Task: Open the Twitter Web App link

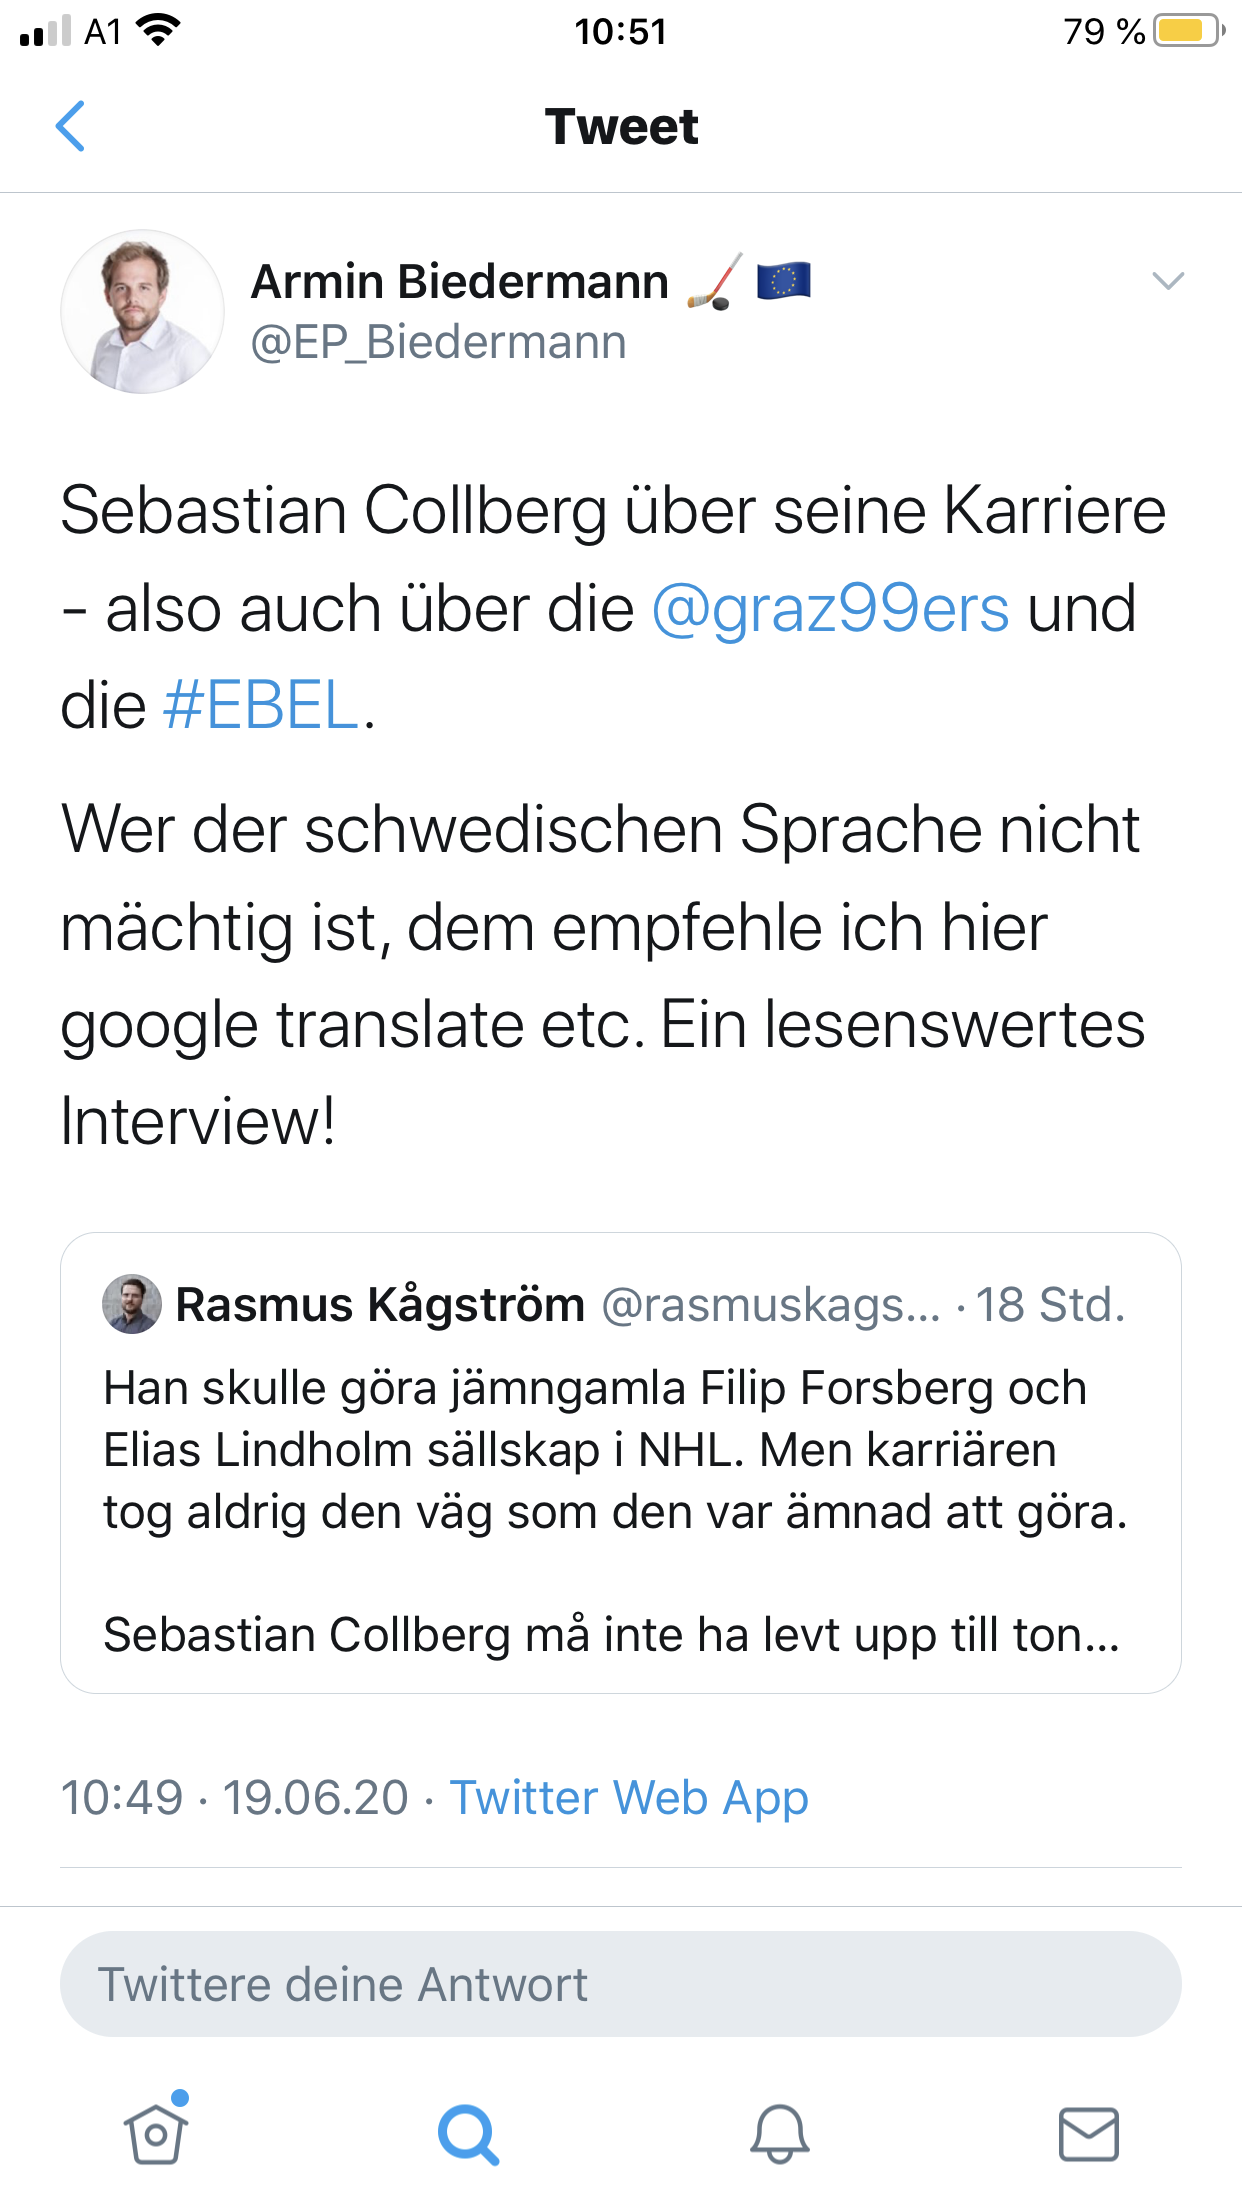Action: coord(628,1797)
